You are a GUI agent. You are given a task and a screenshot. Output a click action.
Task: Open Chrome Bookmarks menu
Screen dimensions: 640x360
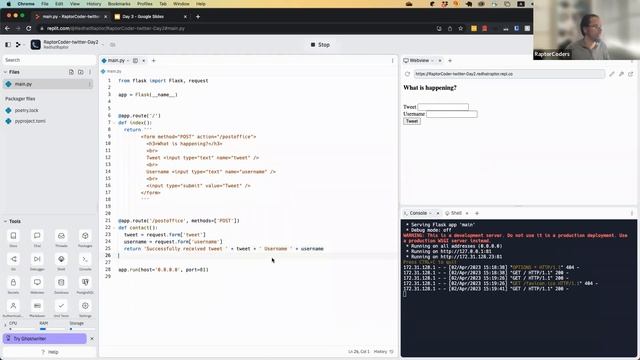[x=119, y=4]
